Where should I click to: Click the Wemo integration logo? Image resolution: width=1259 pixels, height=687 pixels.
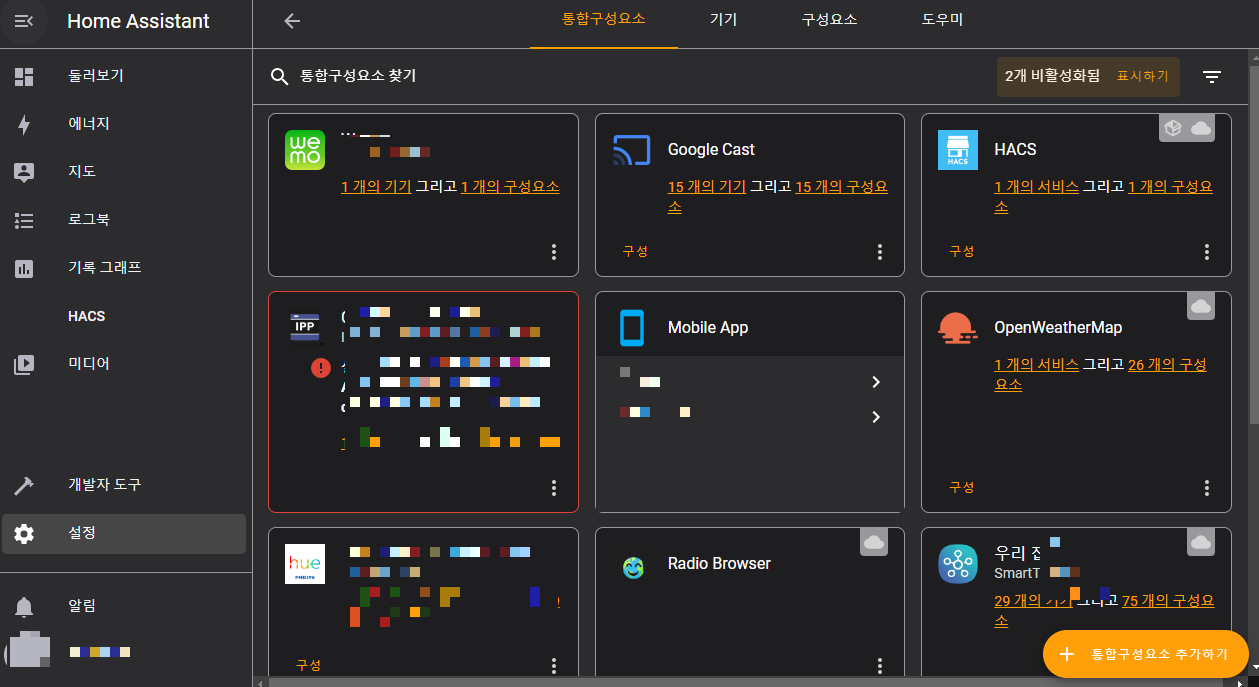(x=305, y=150)
